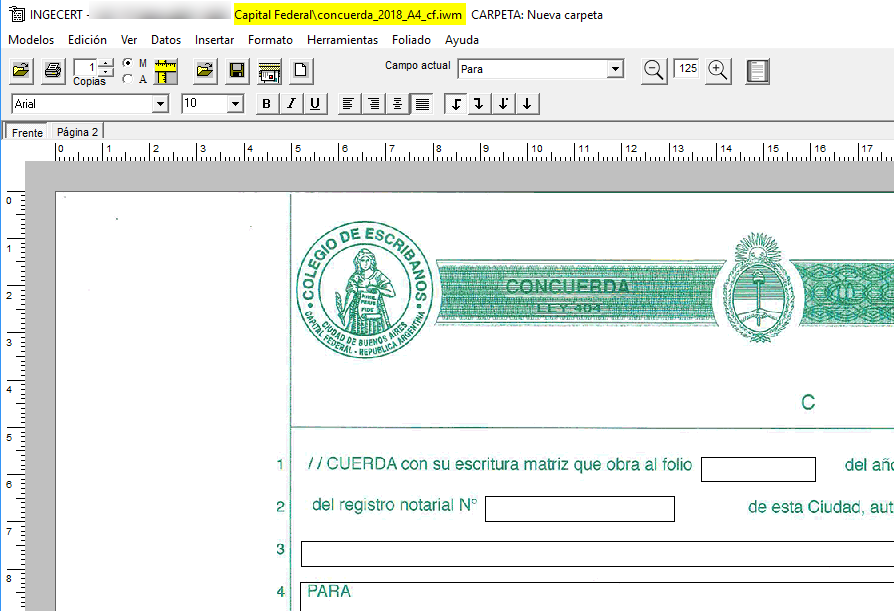Click the zoom value 125 field

tap(686, 68)
